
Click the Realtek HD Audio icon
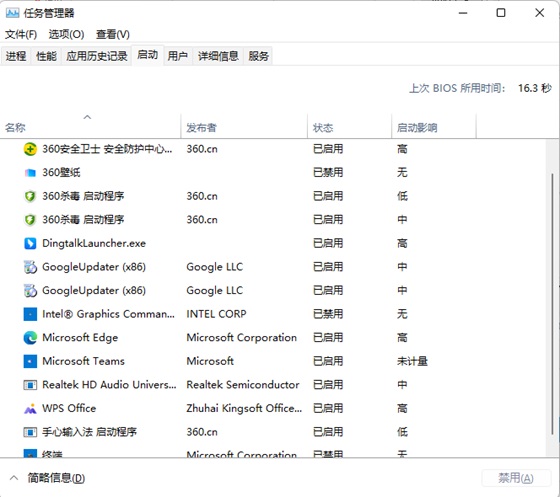[30, 385]
